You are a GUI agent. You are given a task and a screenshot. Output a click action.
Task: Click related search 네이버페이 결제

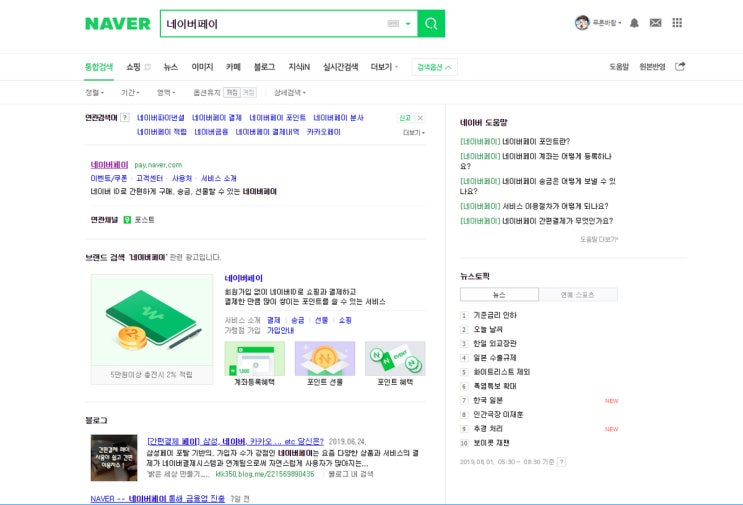tap(217, 117)
